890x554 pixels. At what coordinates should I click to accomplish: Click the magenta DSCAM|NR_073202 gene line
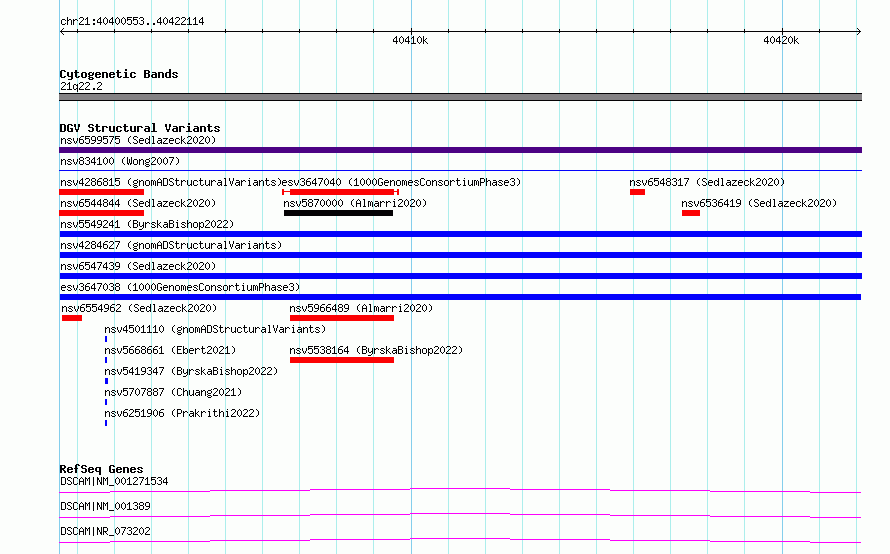tap(460, 540)
